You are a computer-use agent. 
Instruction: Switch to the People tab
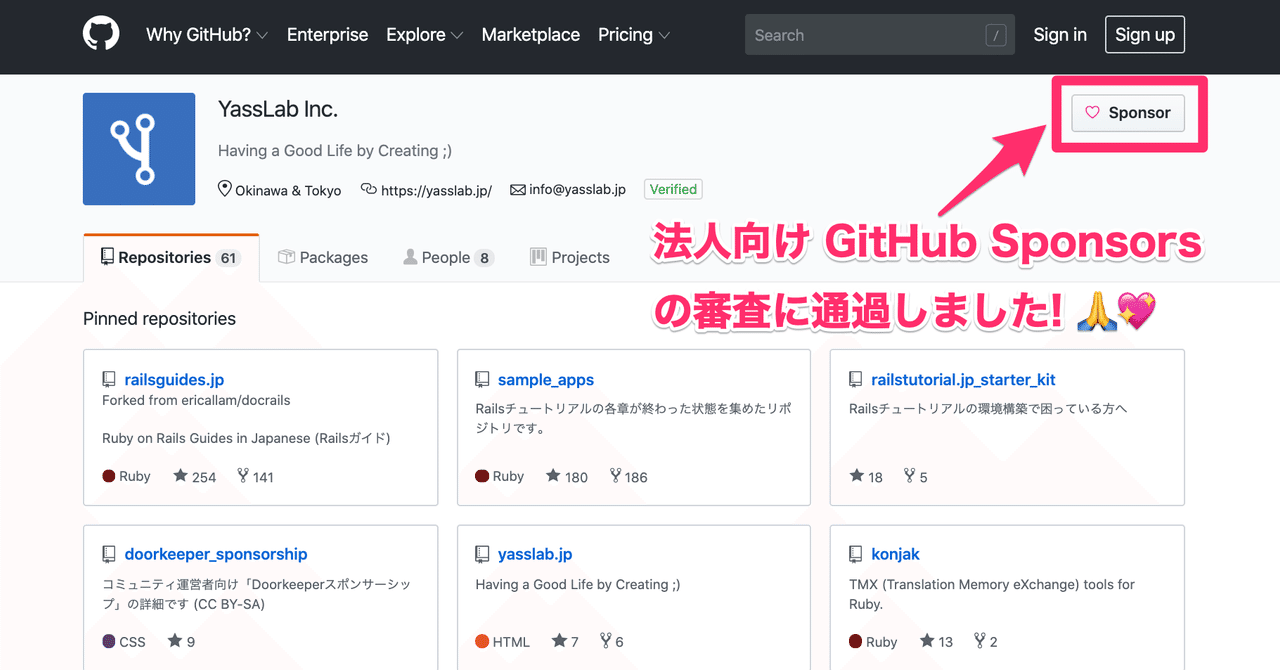pyautogui.click(x=448, y=258)
